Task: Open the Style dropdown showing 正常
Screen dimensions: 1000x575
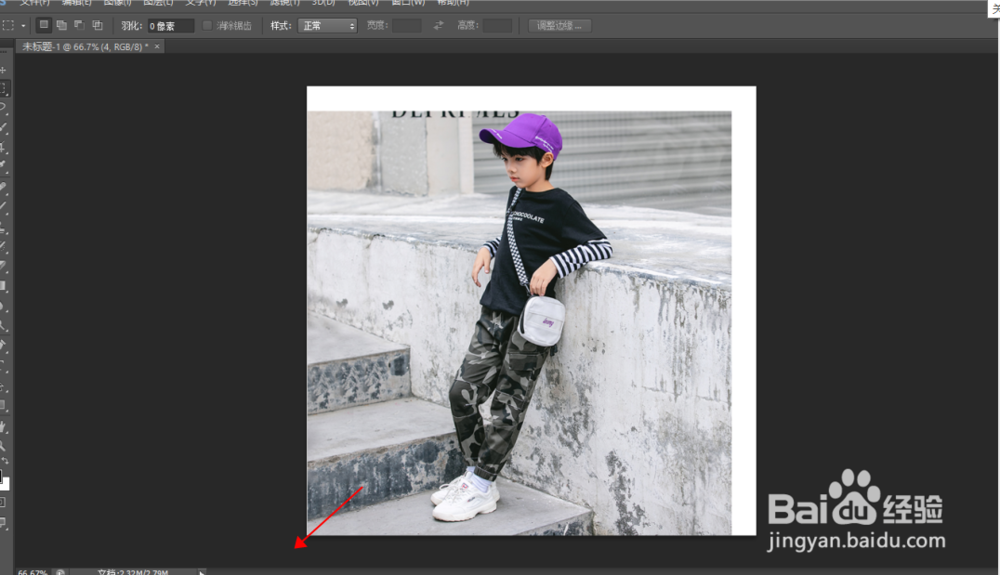Action: point(328,25)
